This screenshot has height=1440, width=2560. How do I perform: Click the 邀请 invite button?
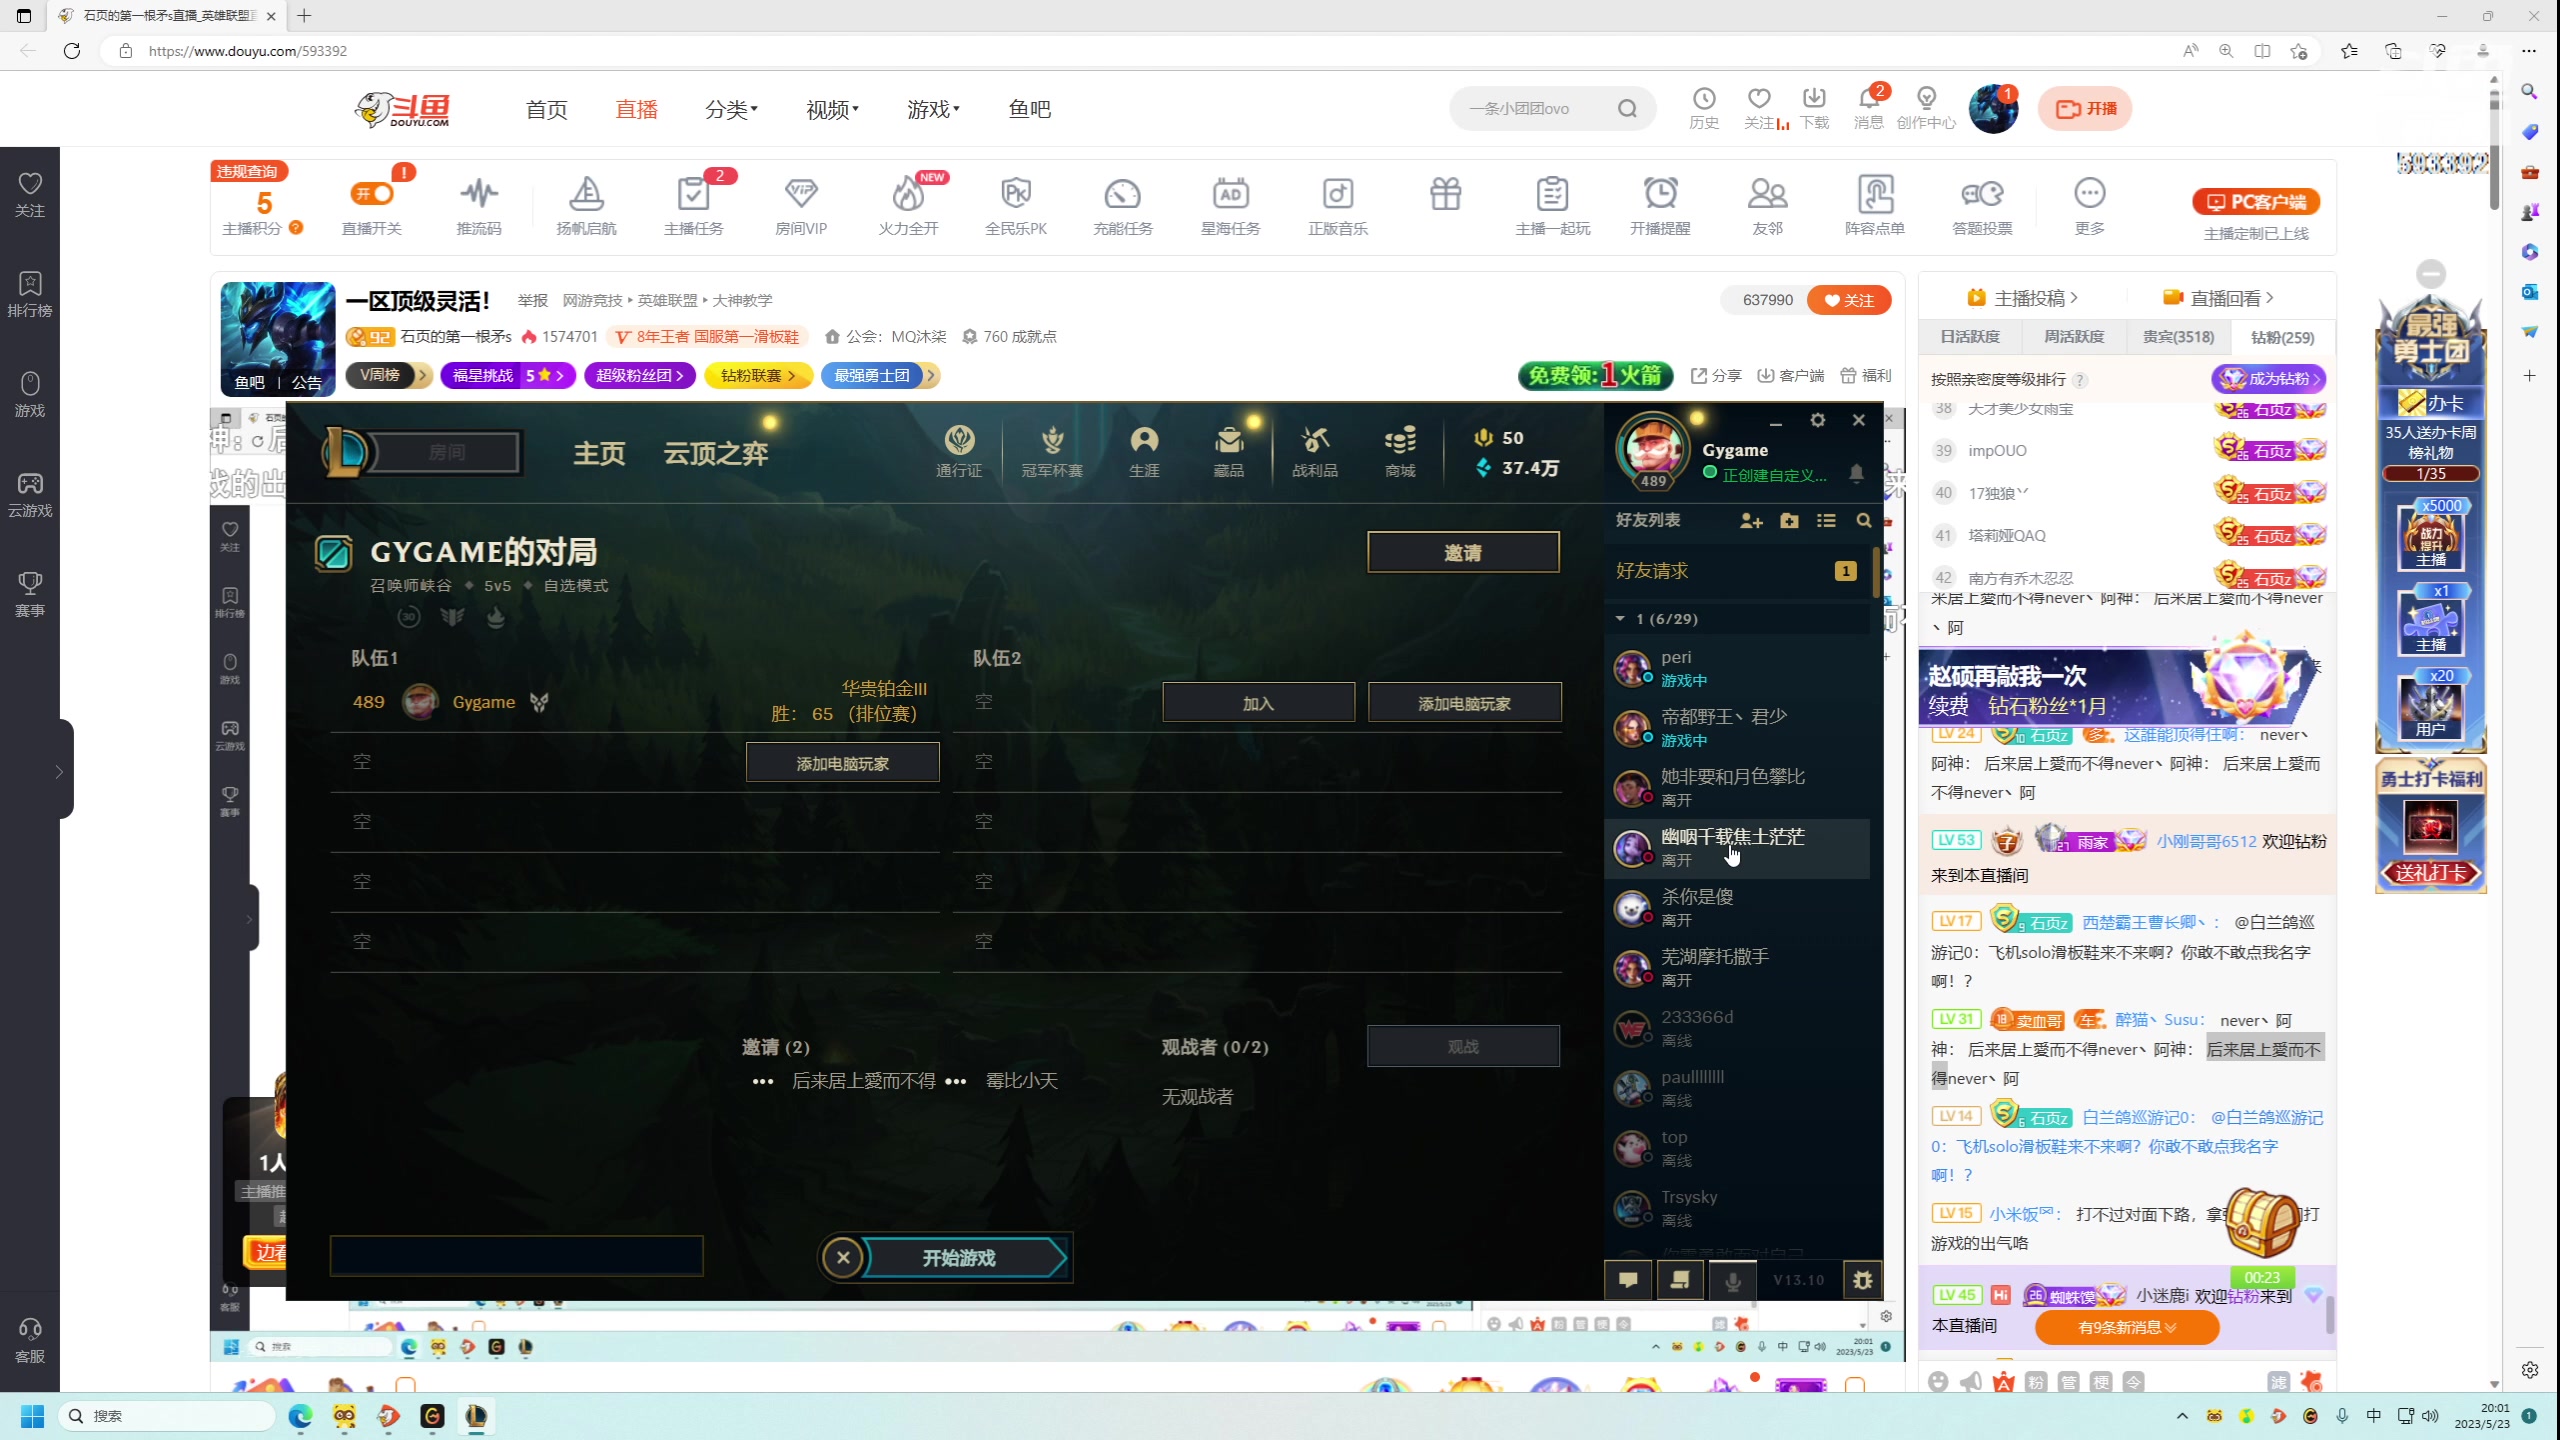click(1463, 552)
